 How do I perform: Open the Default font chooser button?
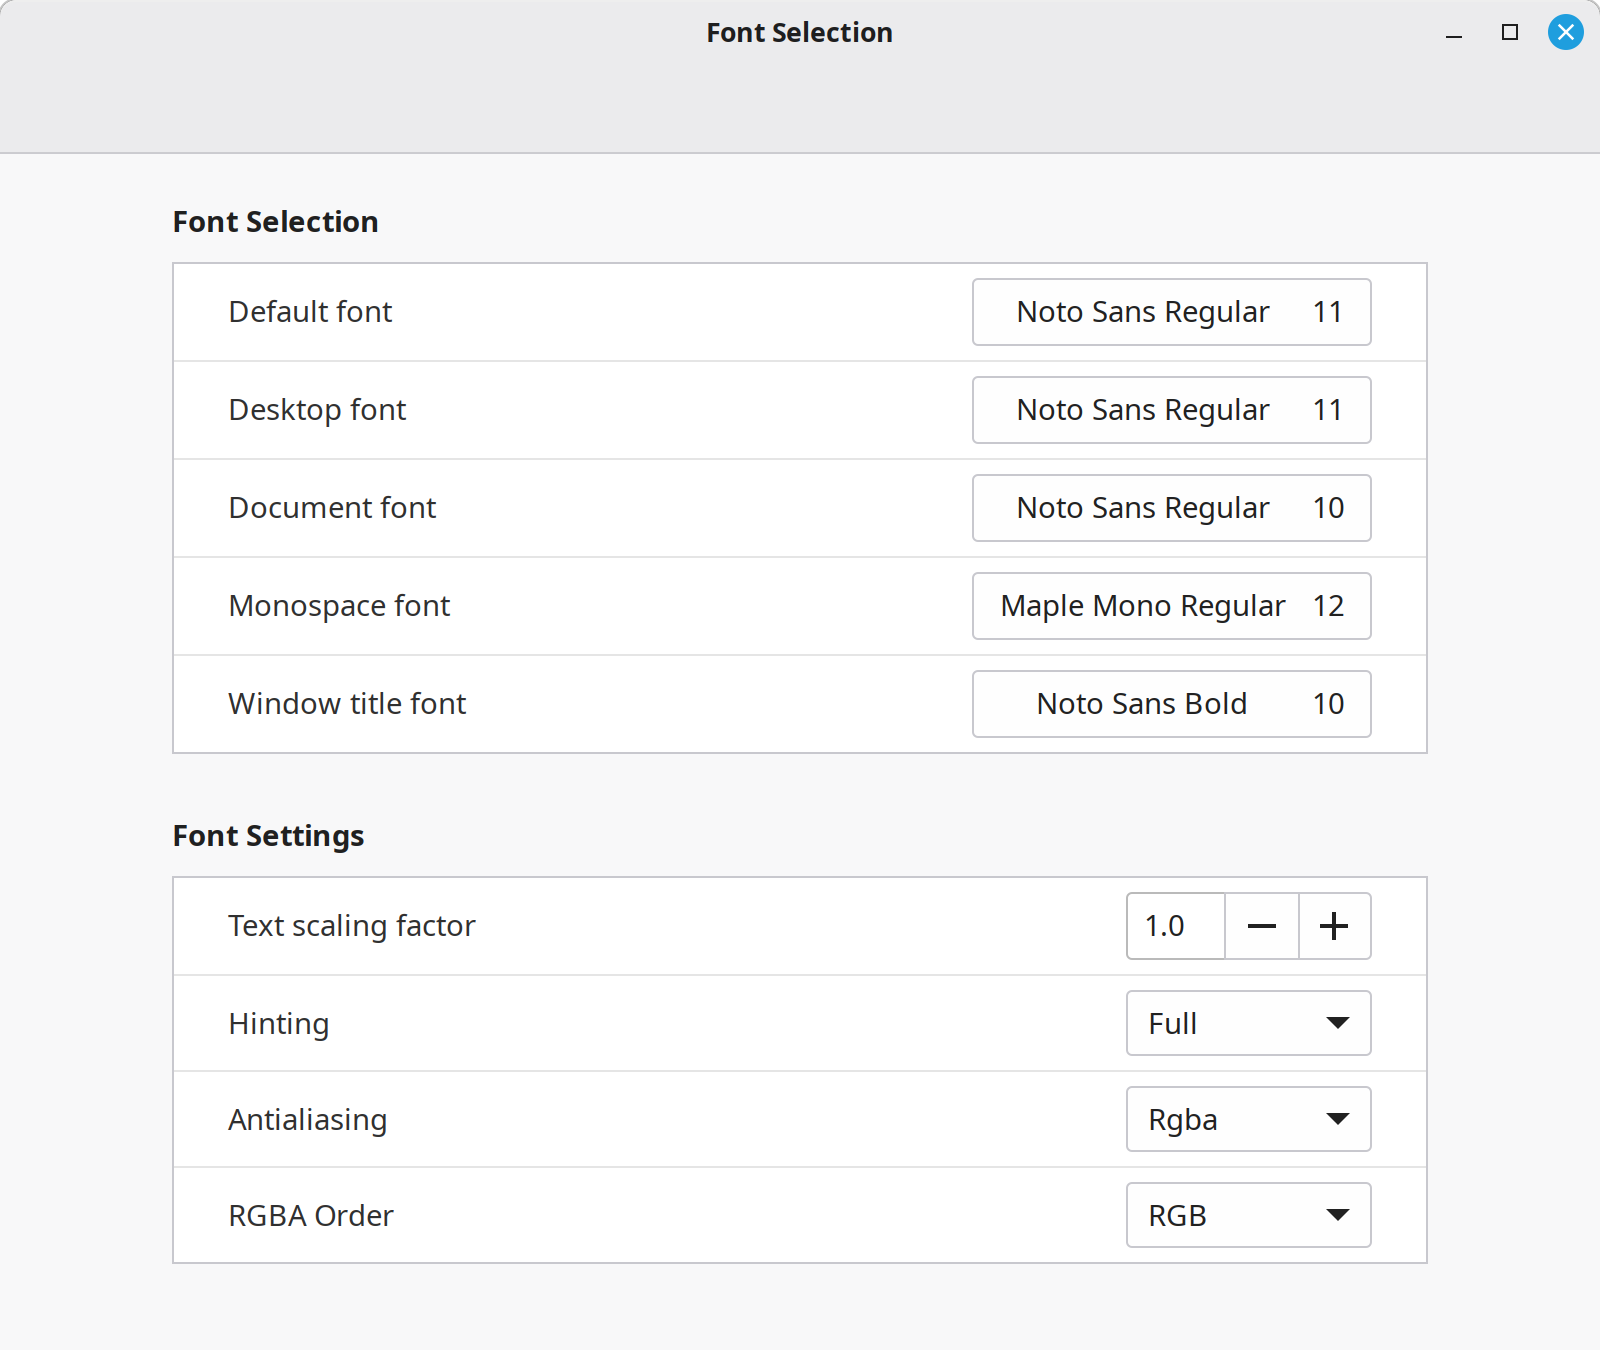point(1171,312)
